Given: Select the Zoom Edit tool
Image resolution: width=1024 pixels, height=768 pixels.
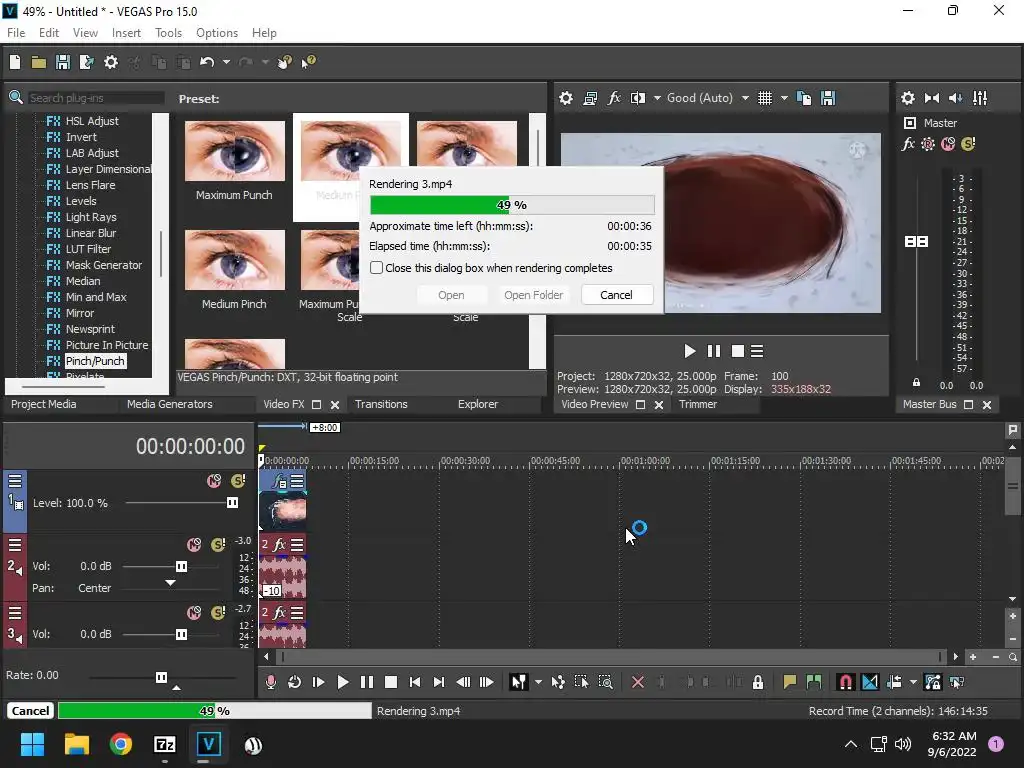Looking at the screenshot, I should tap(605, 682).
